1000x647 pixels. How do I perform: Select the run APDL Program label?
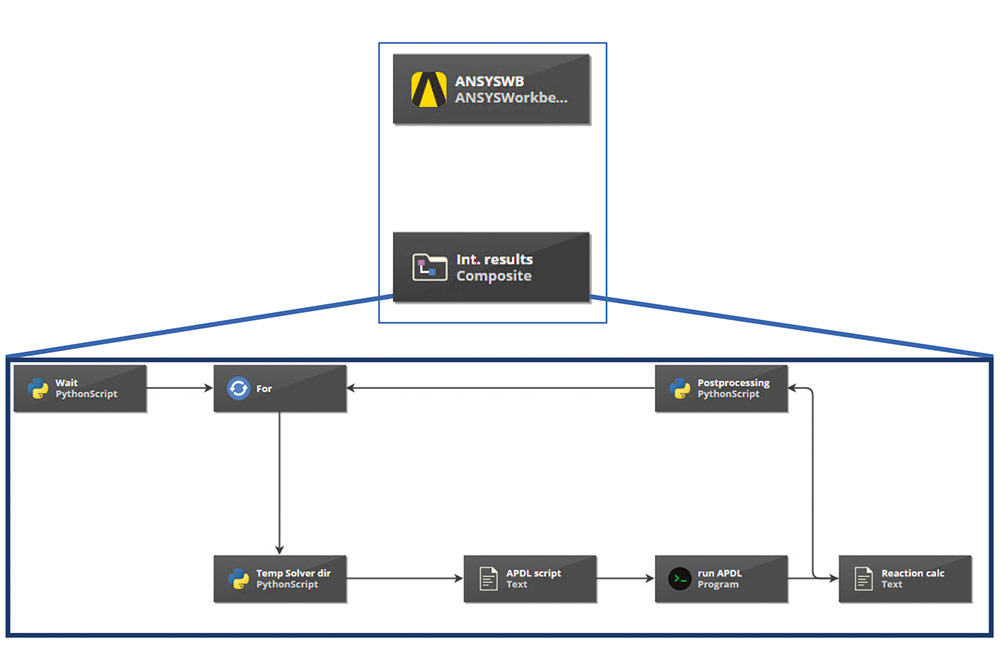pyautogui.click(x=719, y=579)
